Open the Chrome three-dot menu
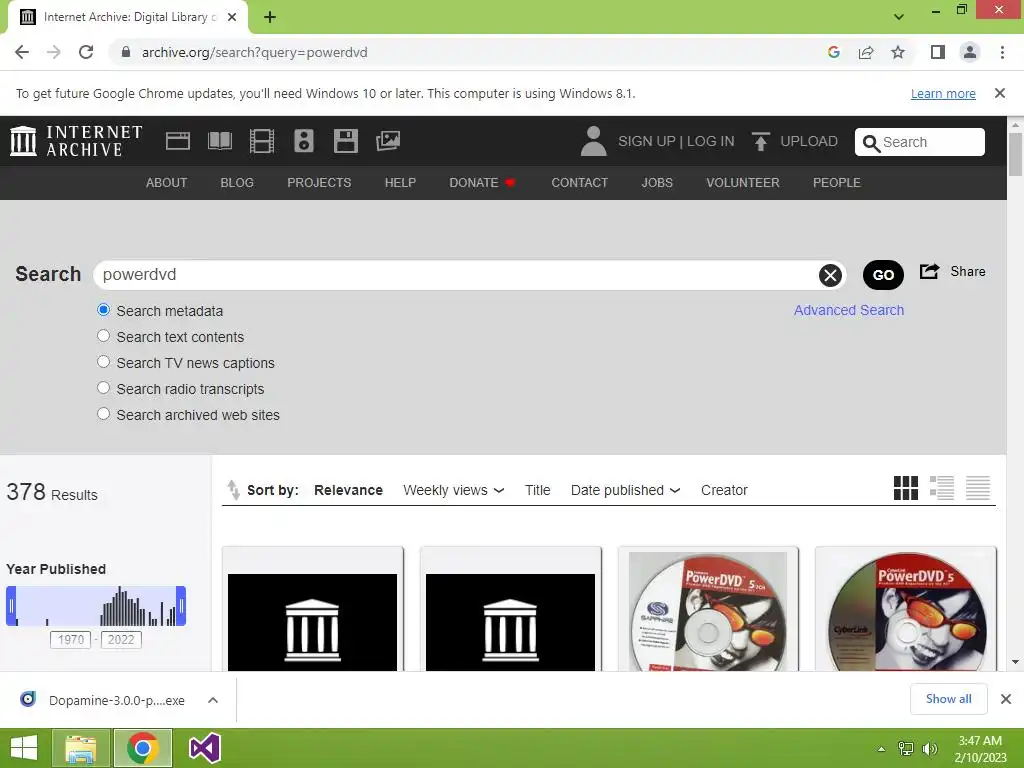Image resolution: width=1024 pixels, height=768 pixels. click(1002, 52)
